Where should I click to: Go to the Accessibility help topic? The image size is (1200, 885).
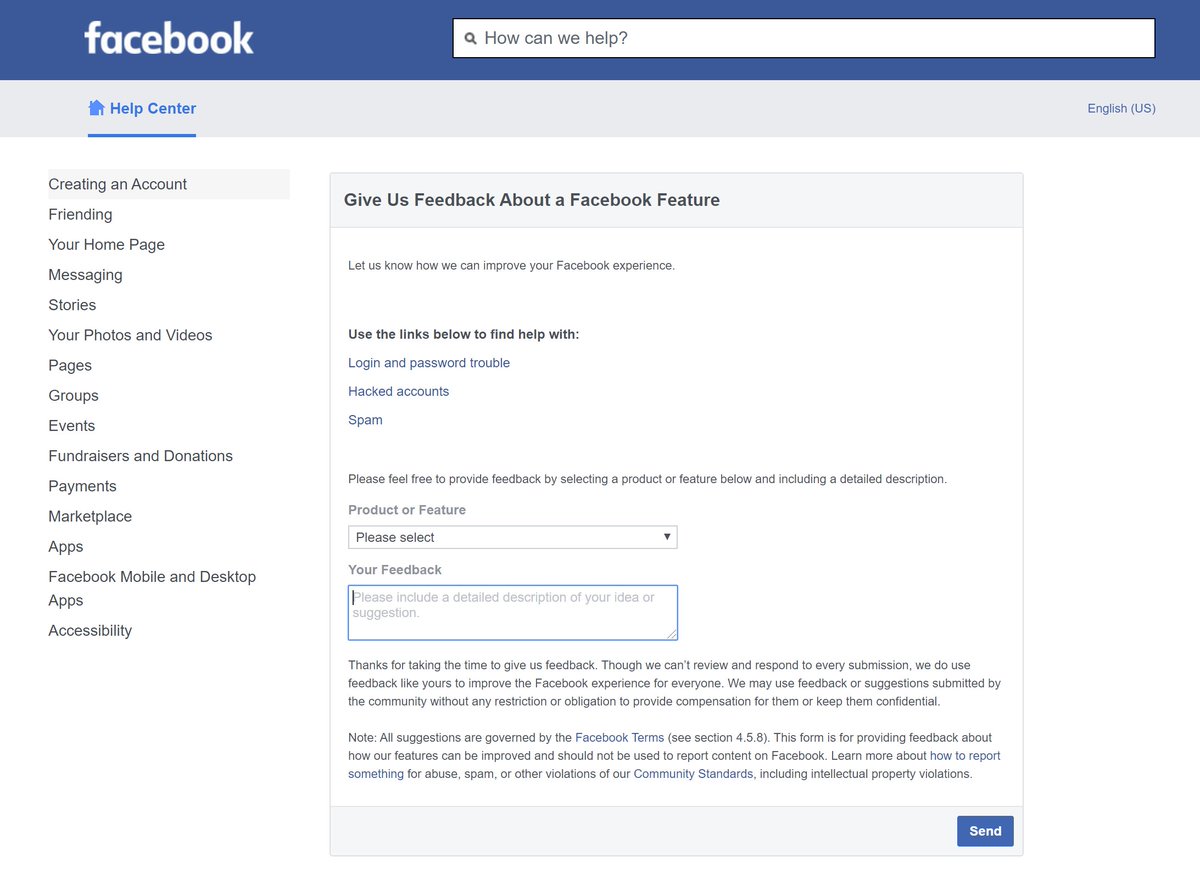pos(90,630)
